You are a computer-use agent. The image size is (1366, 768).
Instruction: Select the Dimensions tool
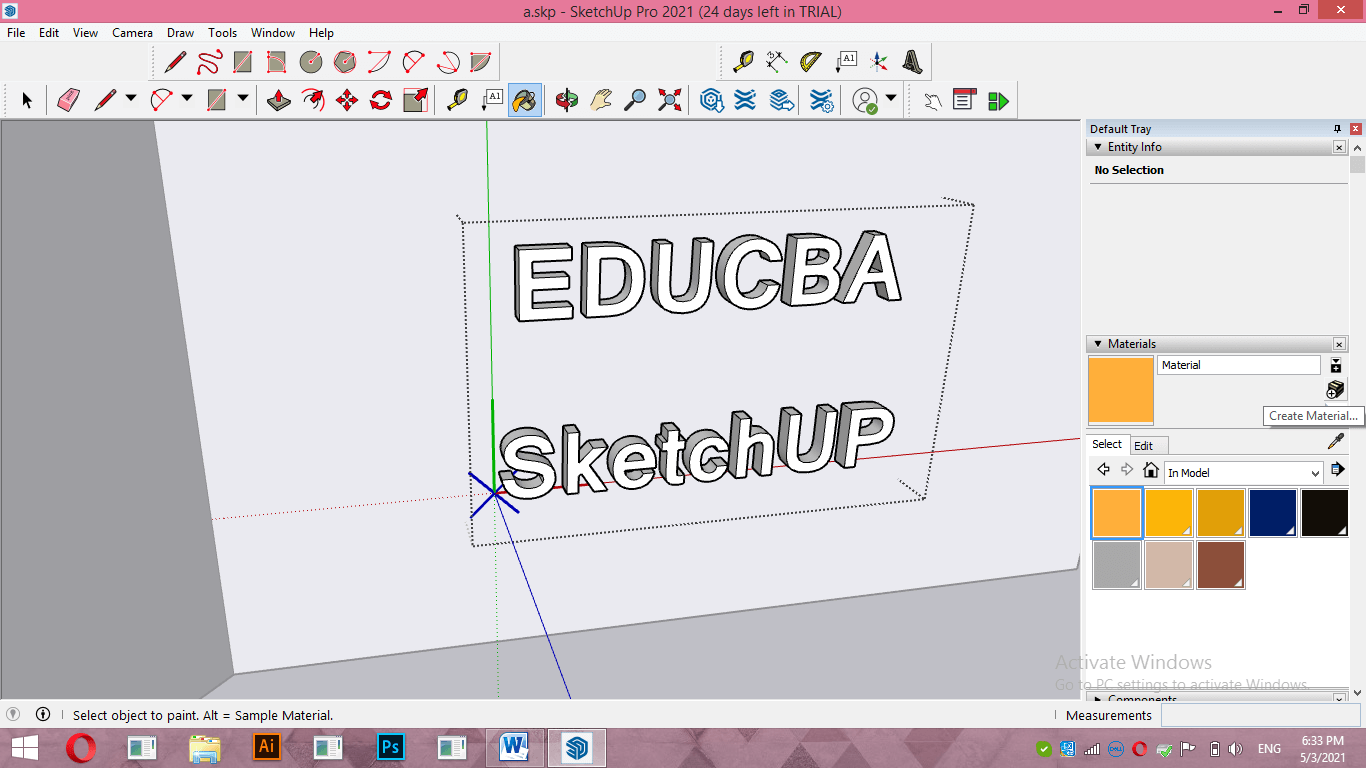point(777,62)
